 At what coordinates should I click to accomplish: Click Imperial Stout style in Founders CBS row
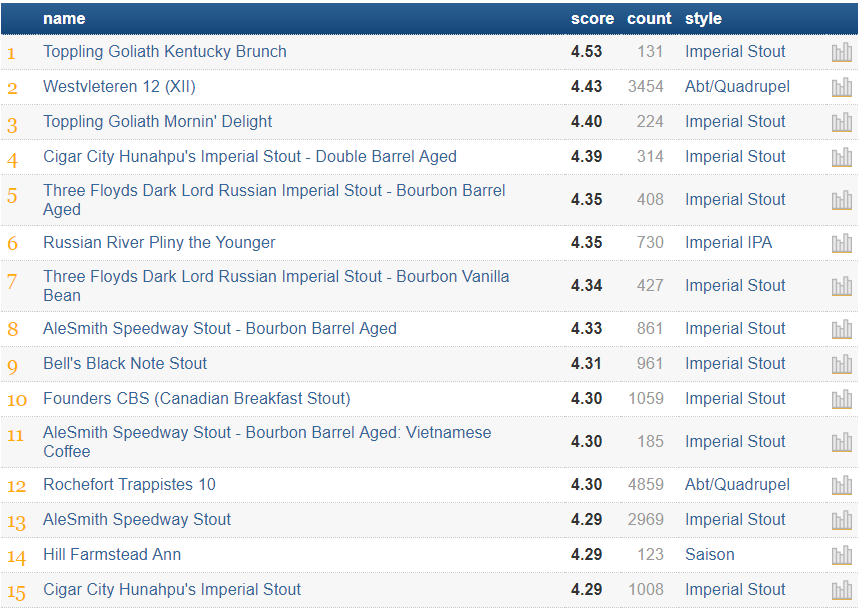click(735, 399)
